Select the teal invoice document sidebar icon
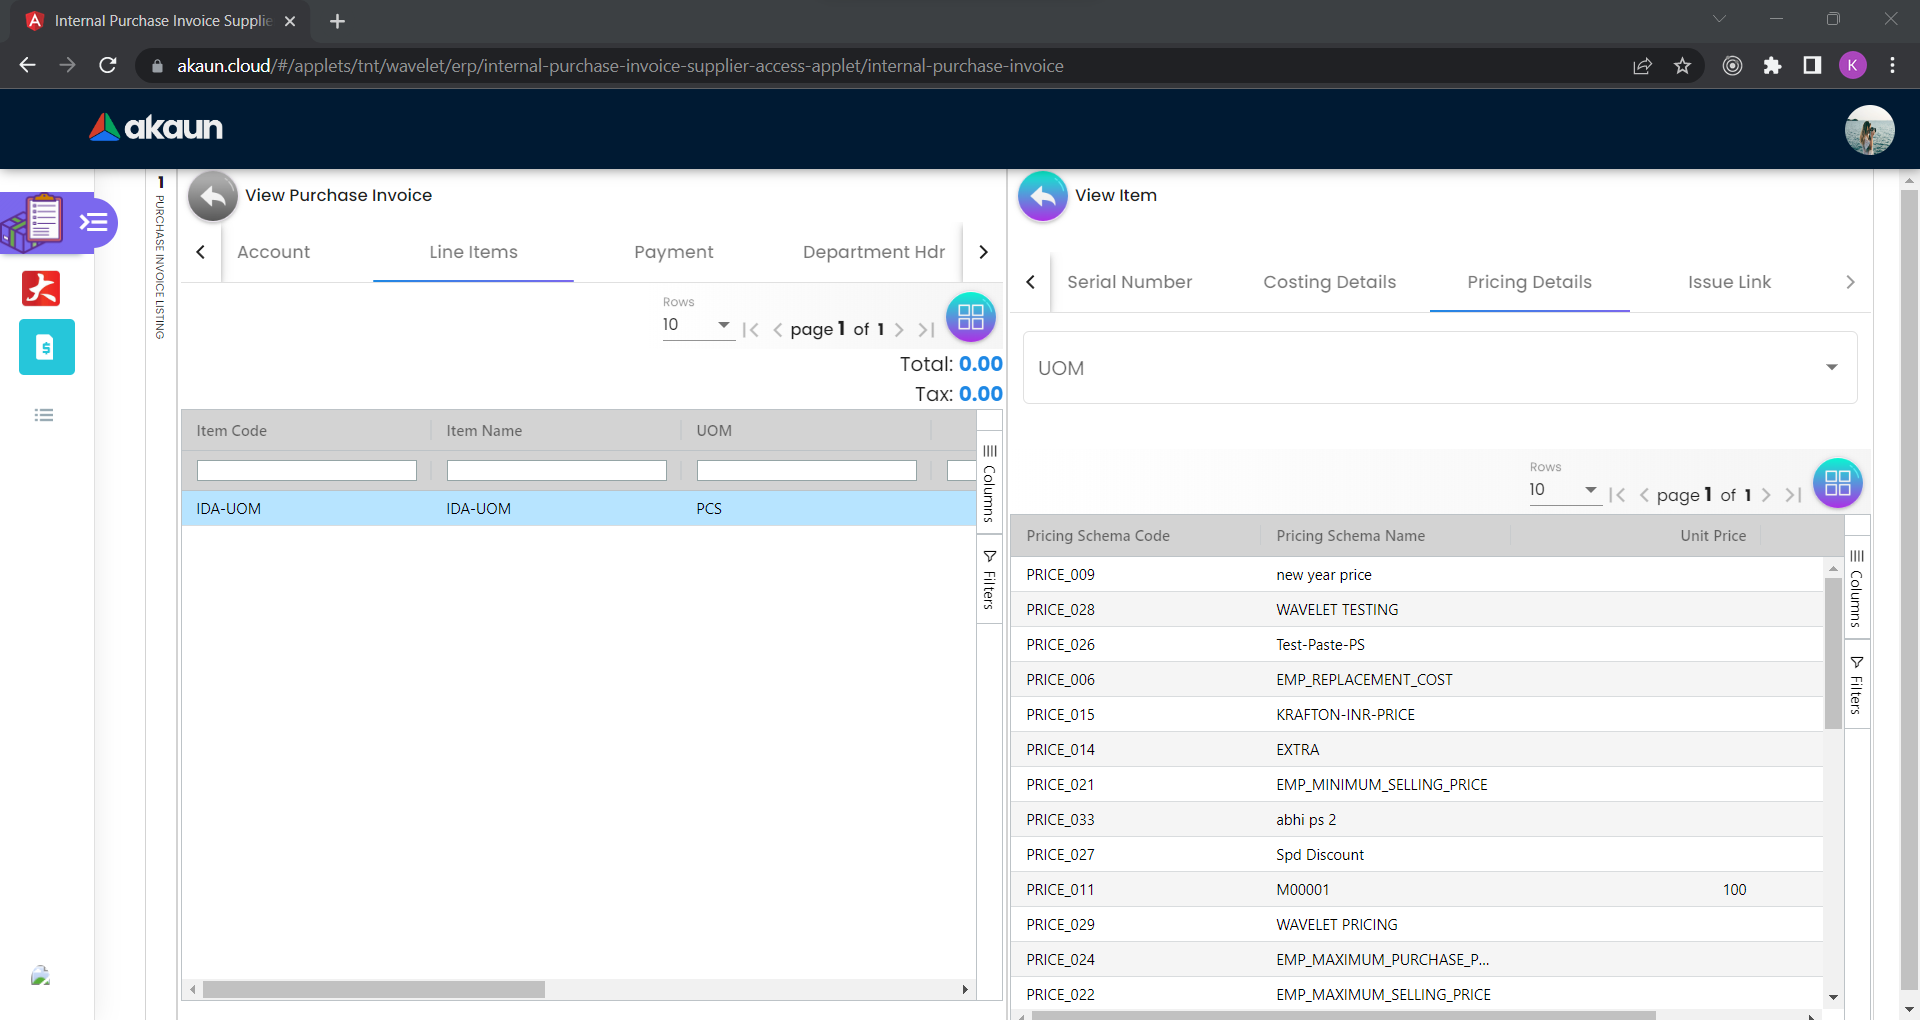Screen dimensions: 1920x1020 (x=46, y=347)
